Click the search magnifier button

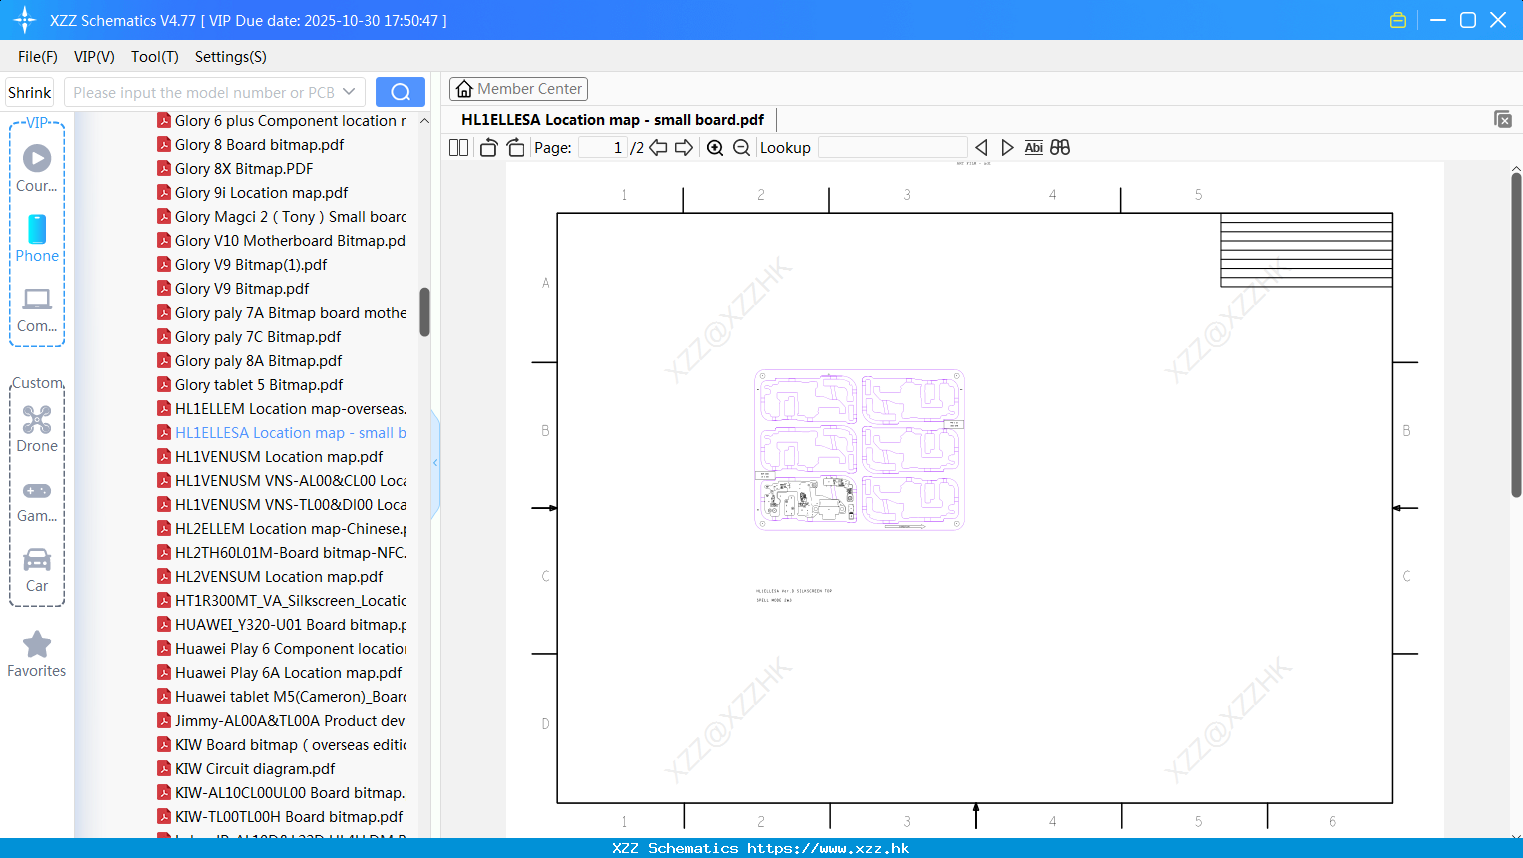coord(400,92)
